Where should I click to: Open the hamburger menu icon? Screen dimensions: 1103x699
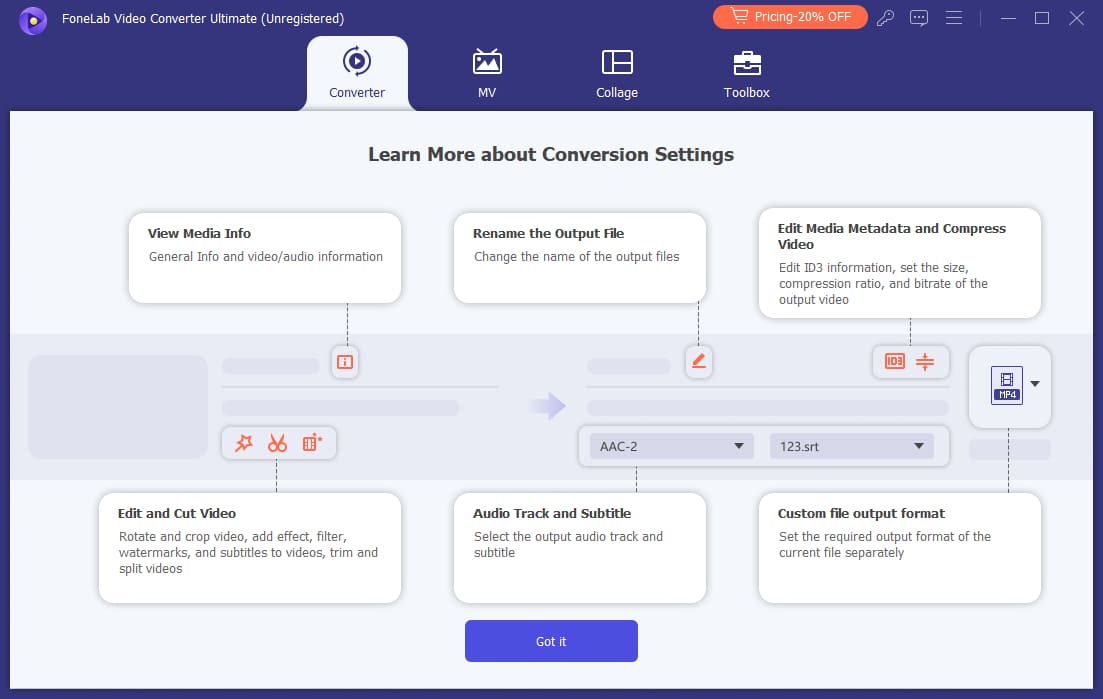pos(954,18)
